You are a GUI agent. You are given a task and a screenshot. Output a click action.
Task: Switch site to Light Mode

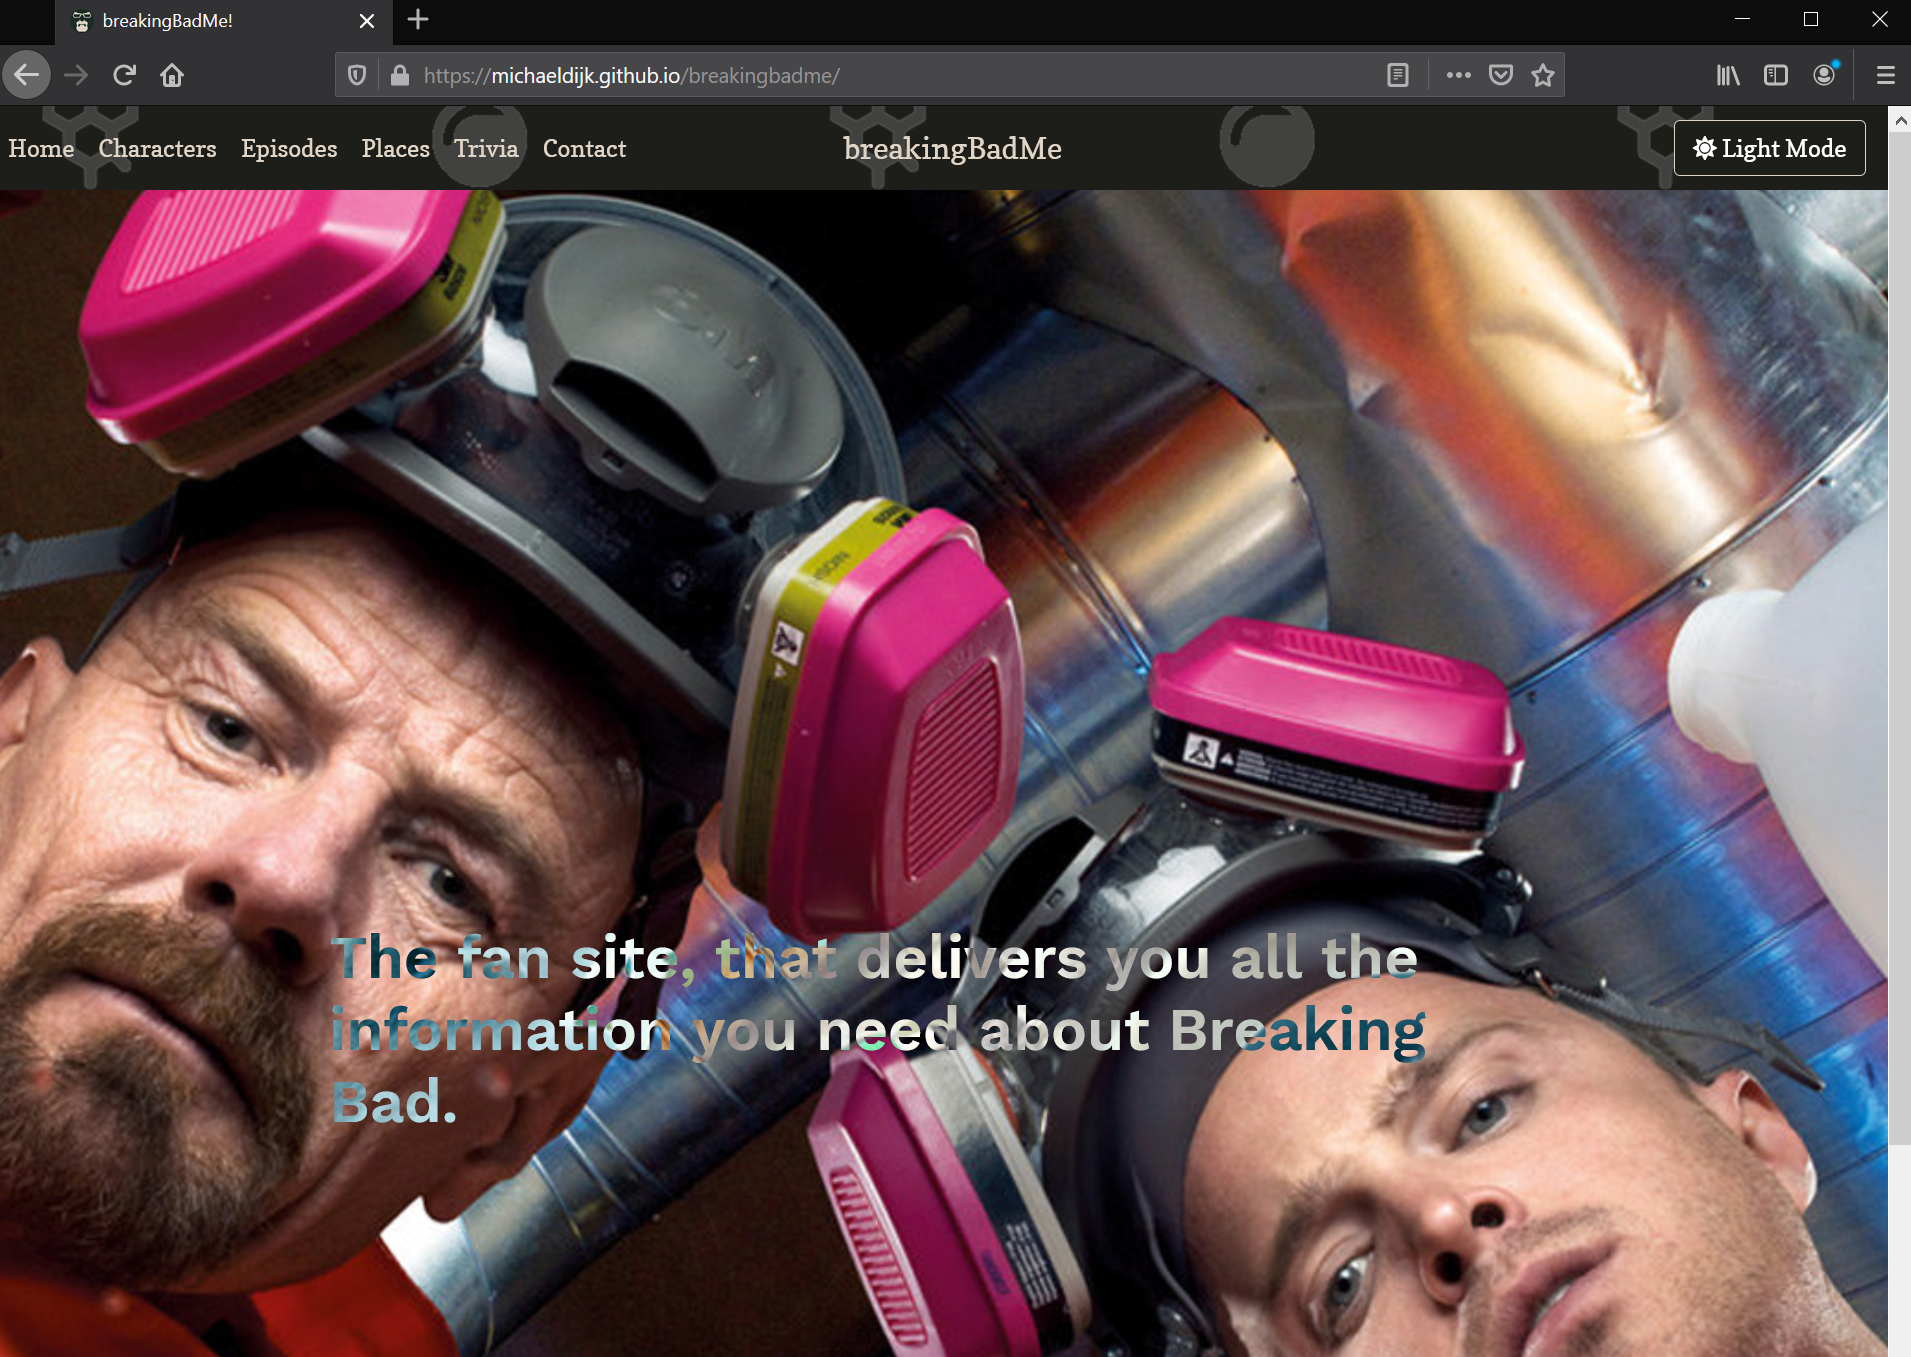coord(1769,148)
